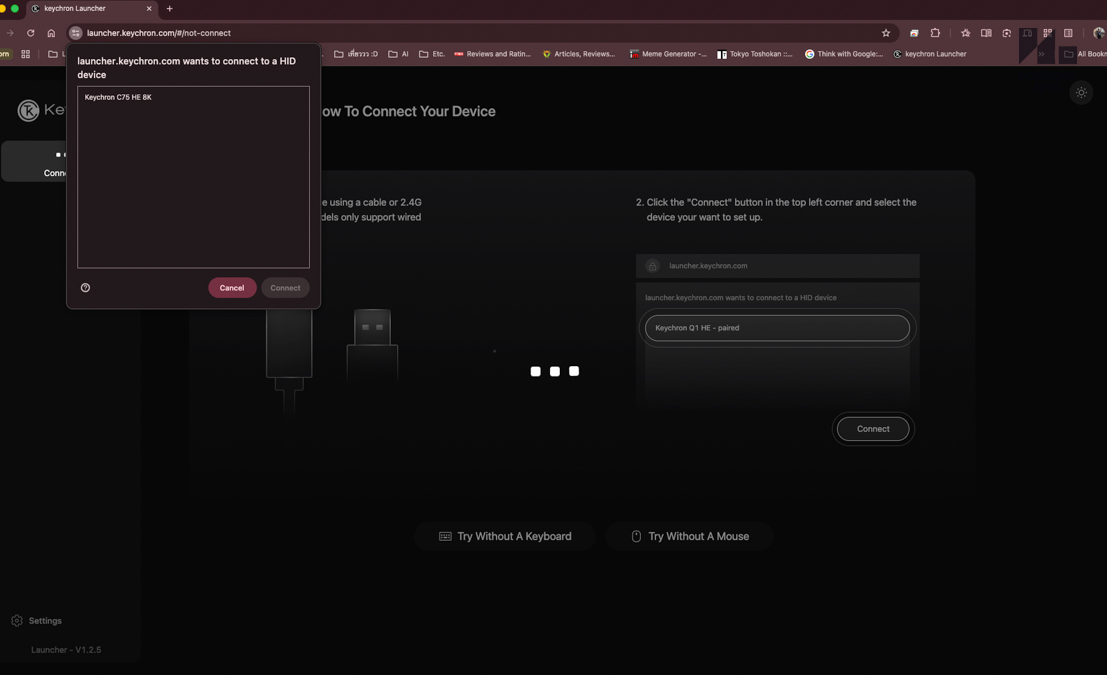The image size is (1107, 675).
Task: Click Try Without A Keyboard
Action: [x=505, y=537]
